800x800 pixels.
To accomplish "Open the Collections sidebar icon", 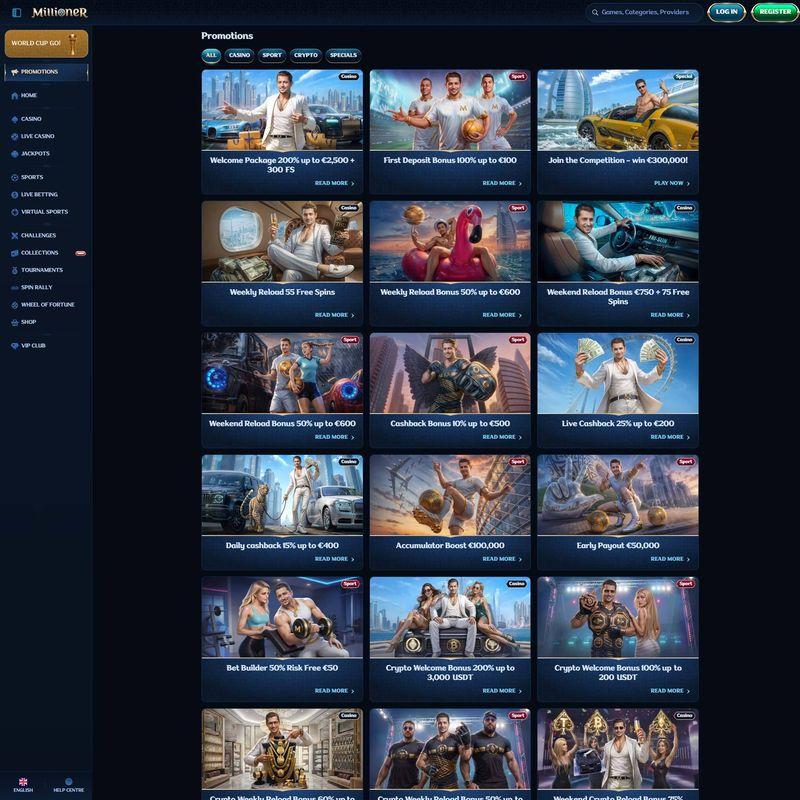I will [x=15, y=253].
